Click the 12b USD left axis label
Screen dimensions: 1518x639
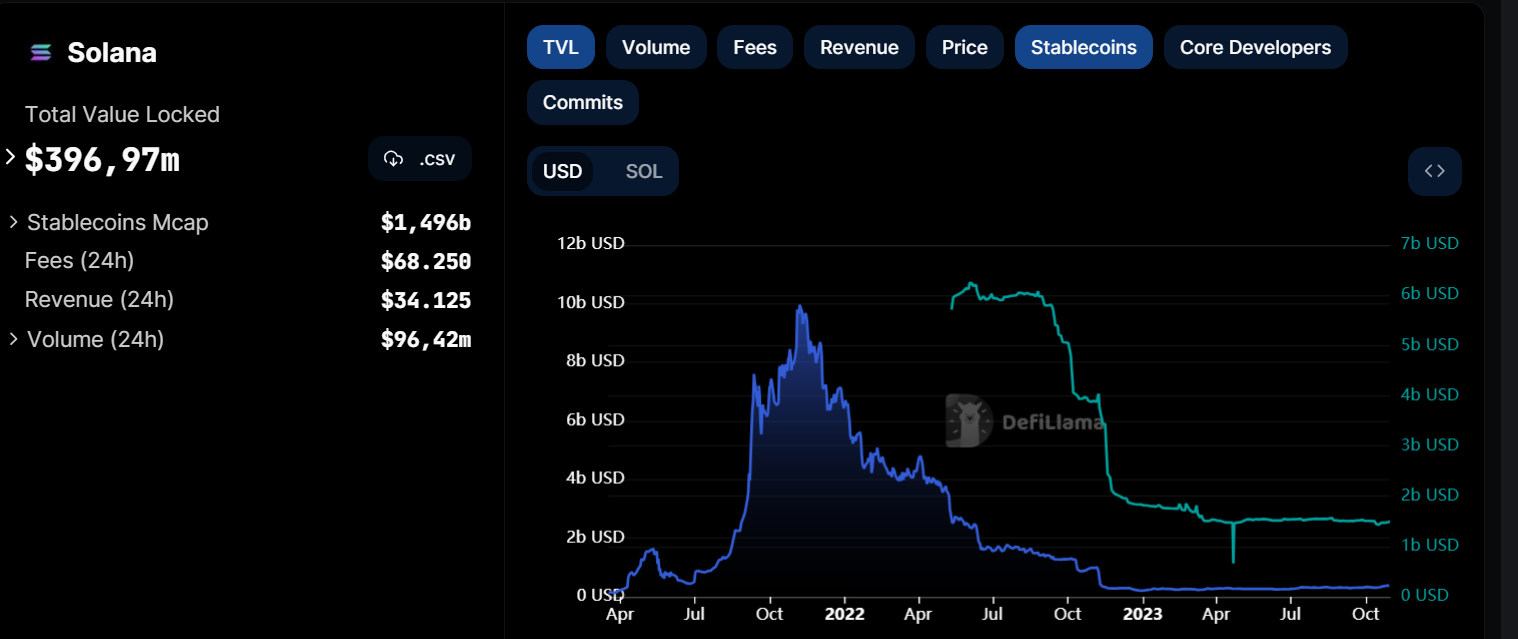tap(591, 243)
